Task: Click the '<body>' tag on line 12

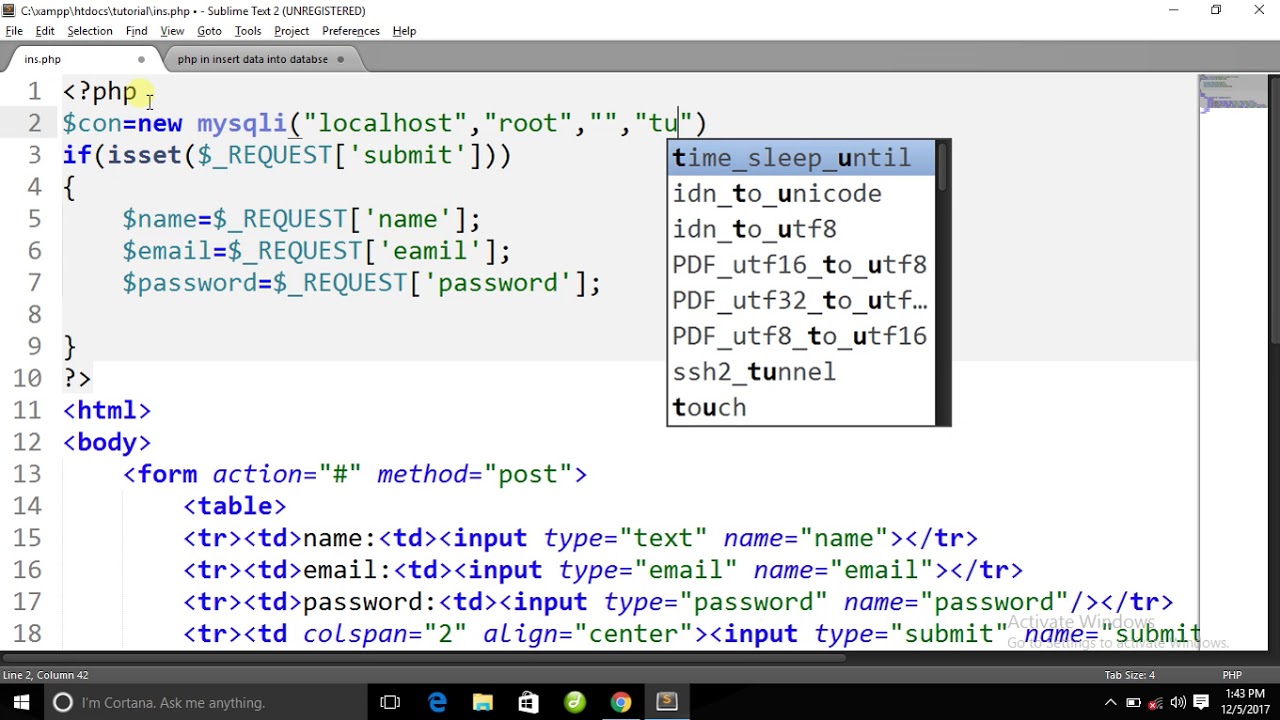Action: 107,442
